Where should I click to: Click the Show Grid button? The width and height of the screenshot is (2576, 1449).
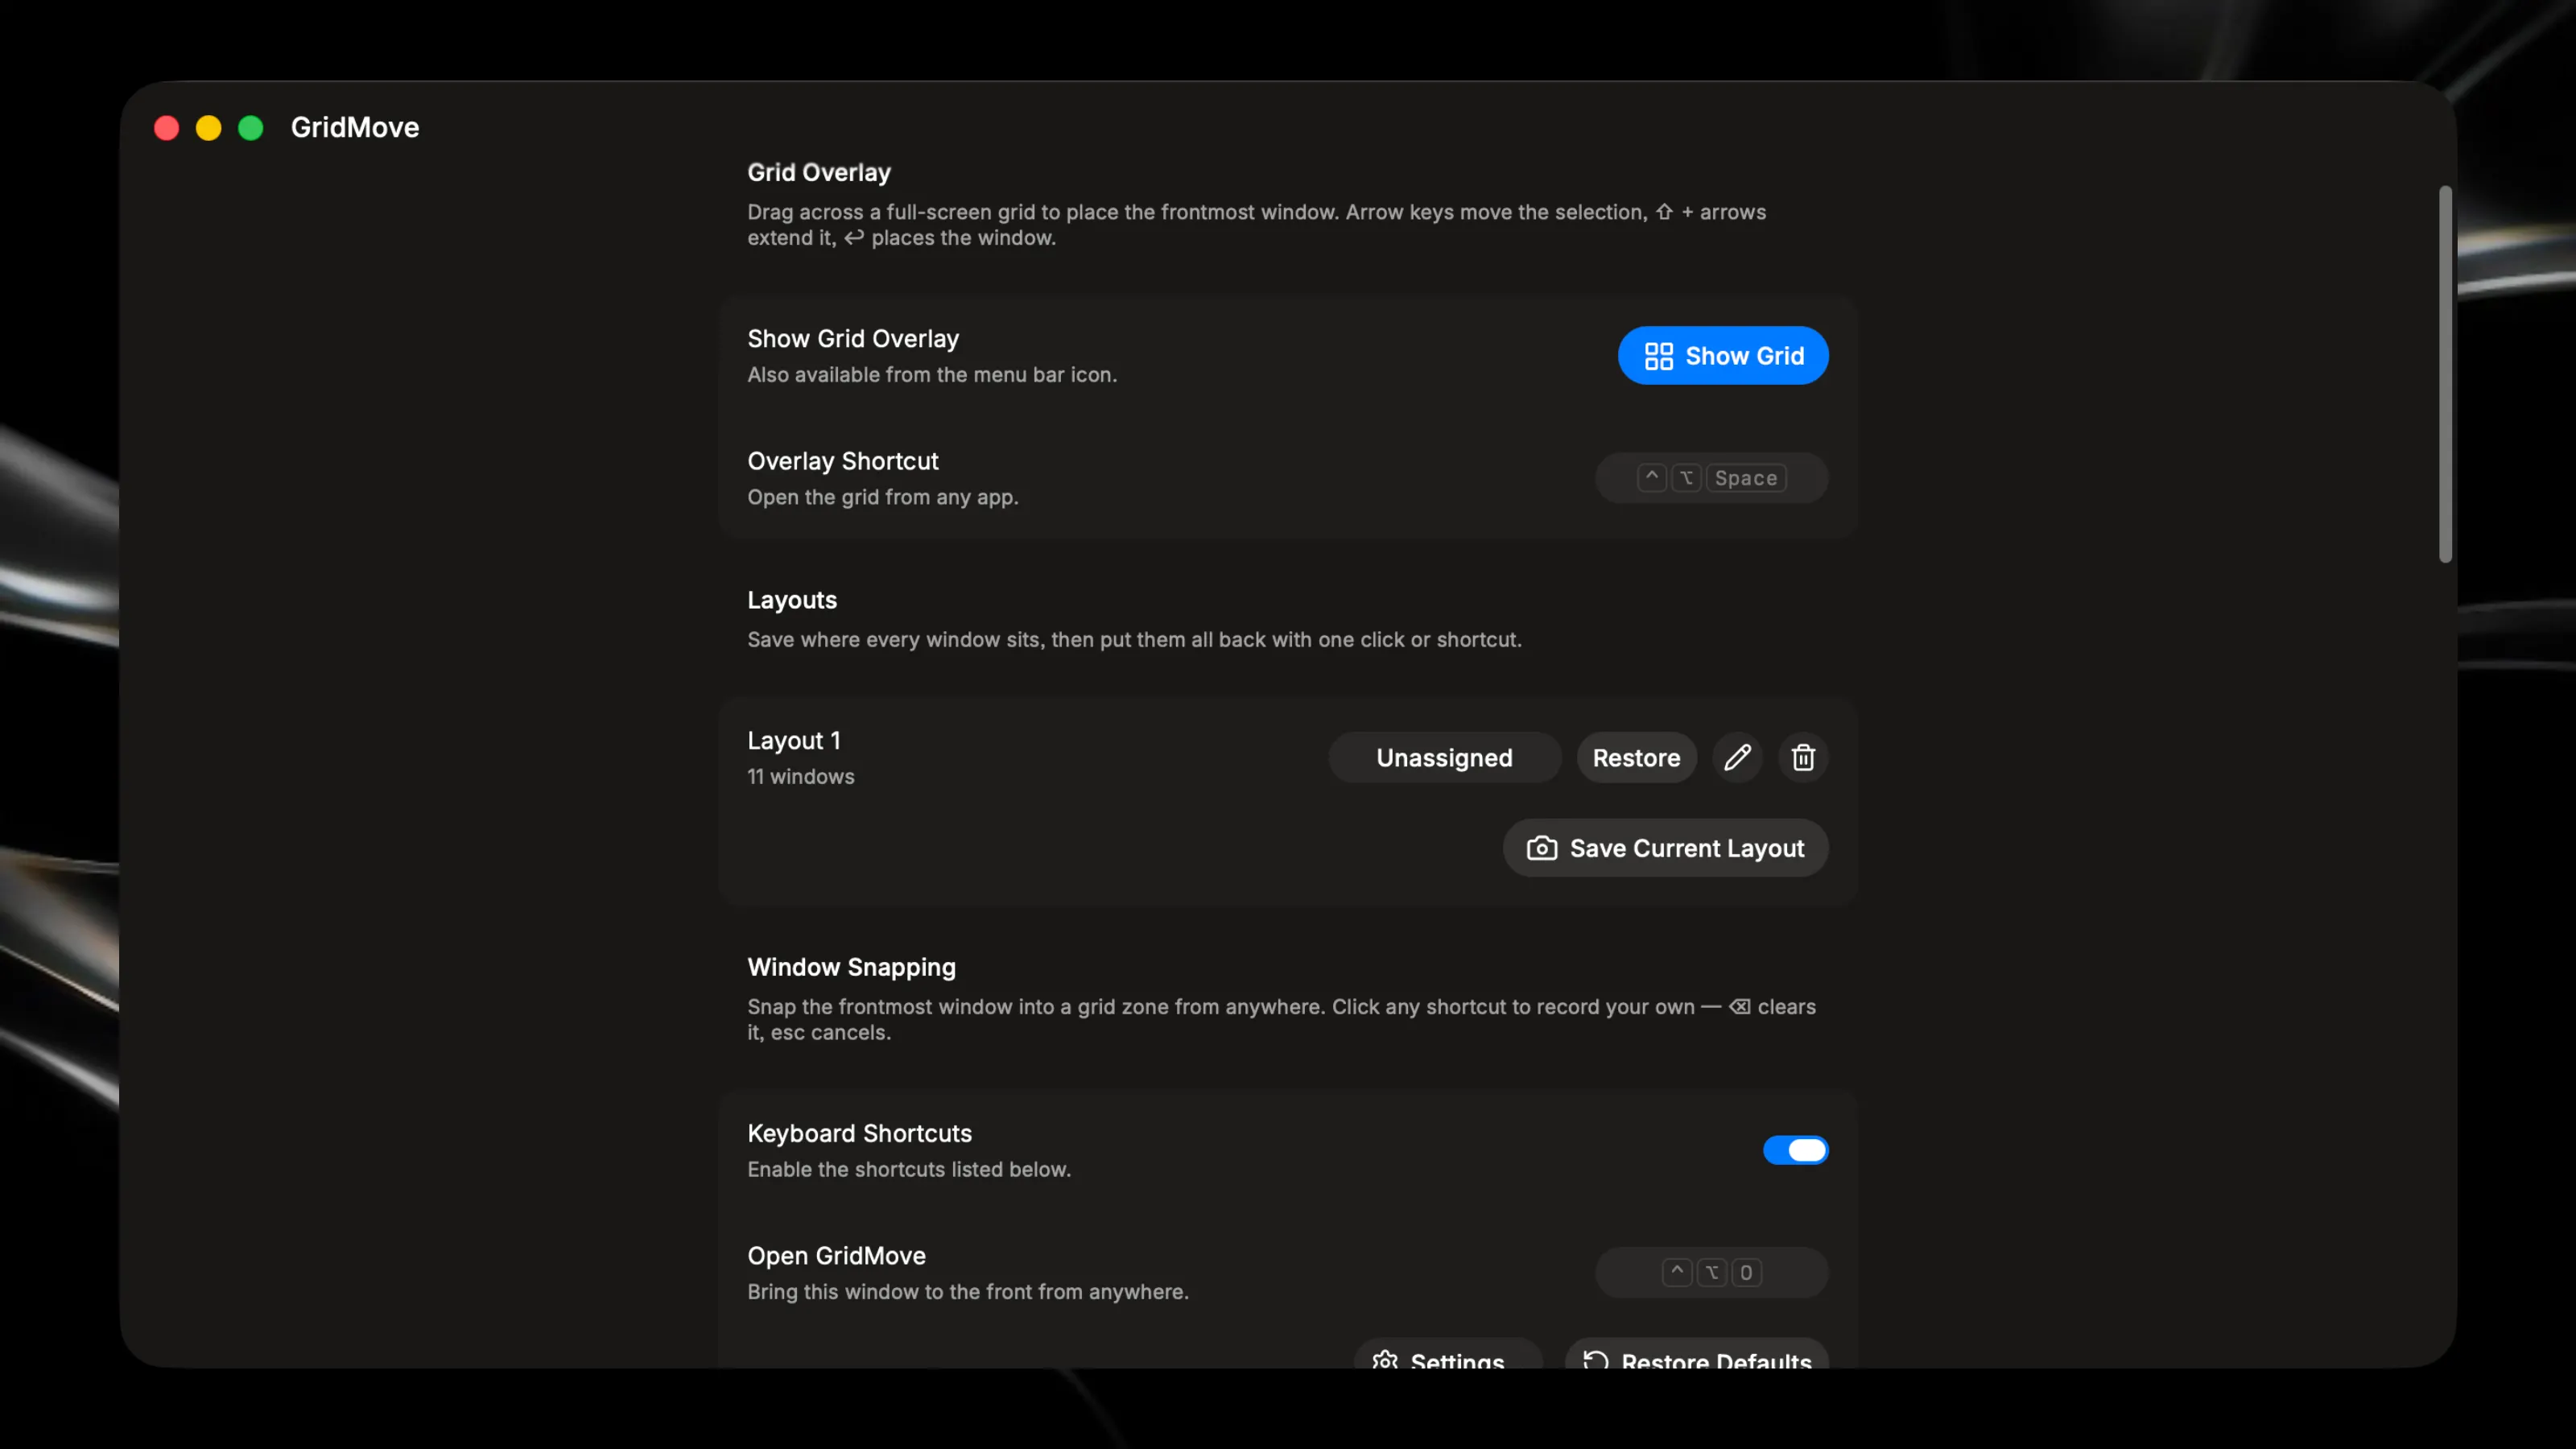click(x=1723, y=355)
